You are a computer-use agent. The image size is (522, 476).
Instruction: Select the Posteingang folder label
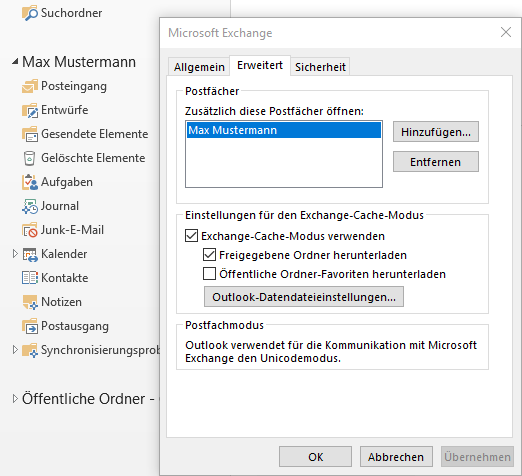click(74, 86)
